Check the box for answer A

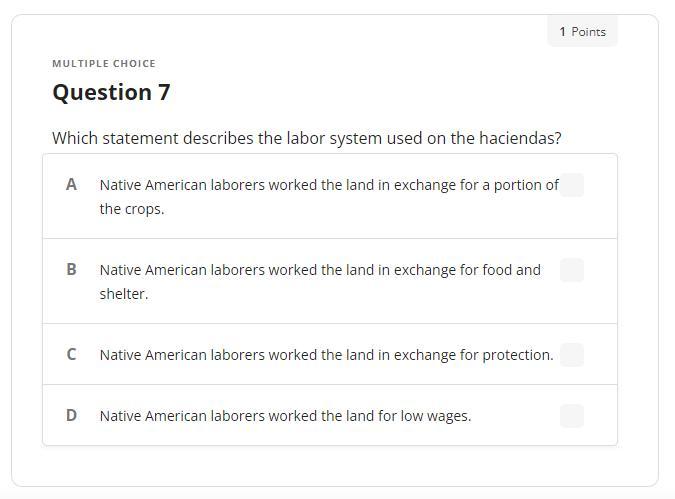572,185
